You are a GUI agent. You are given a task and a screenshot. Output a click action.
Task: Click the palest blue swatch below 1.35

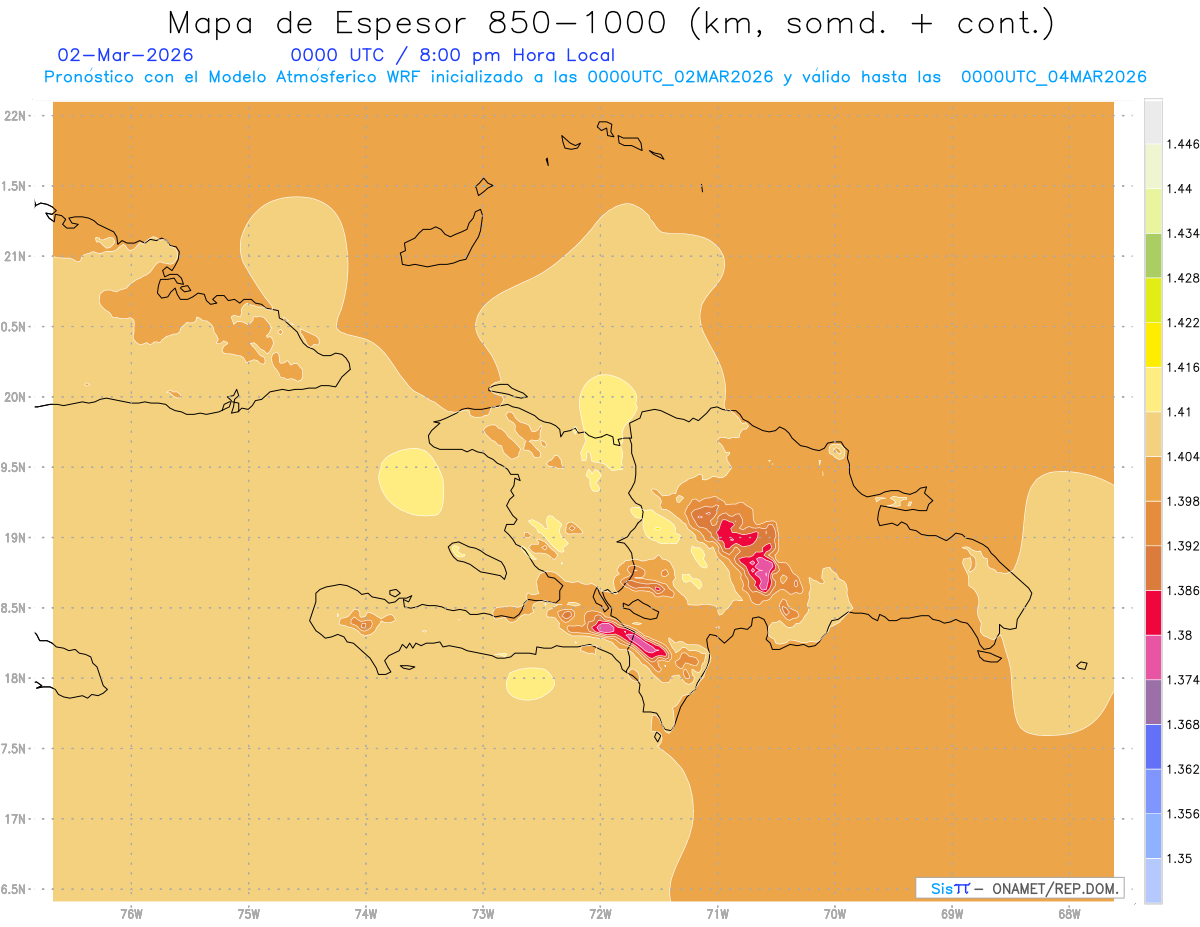tap(1153, 880)
